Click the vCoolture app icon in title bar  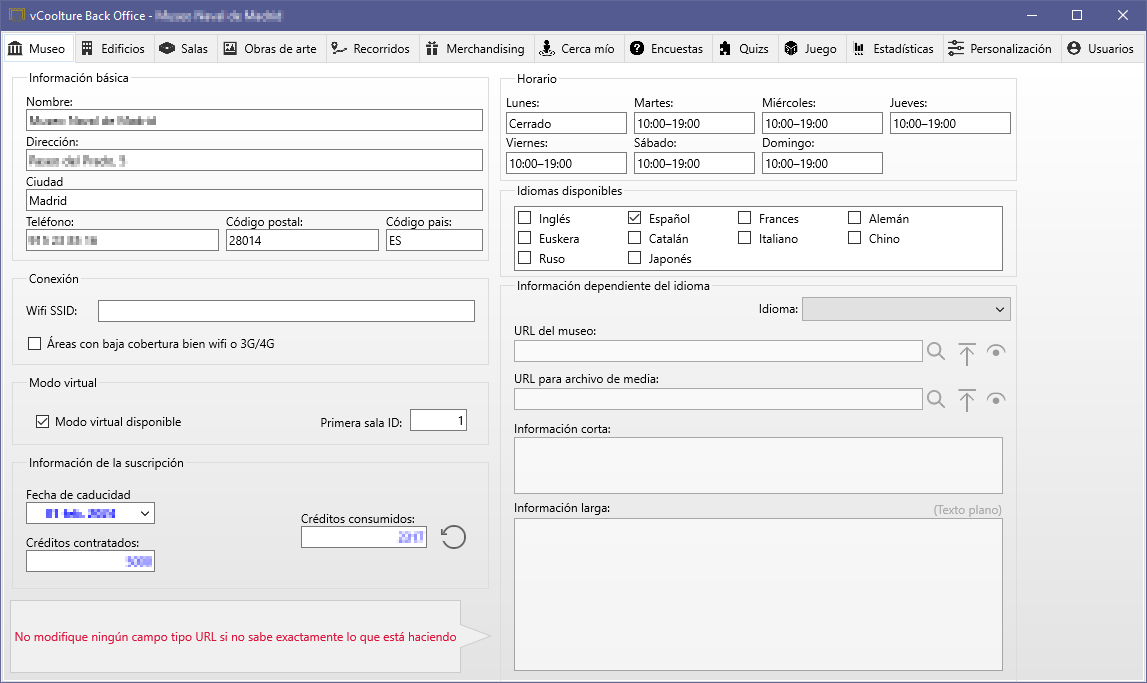16,15
